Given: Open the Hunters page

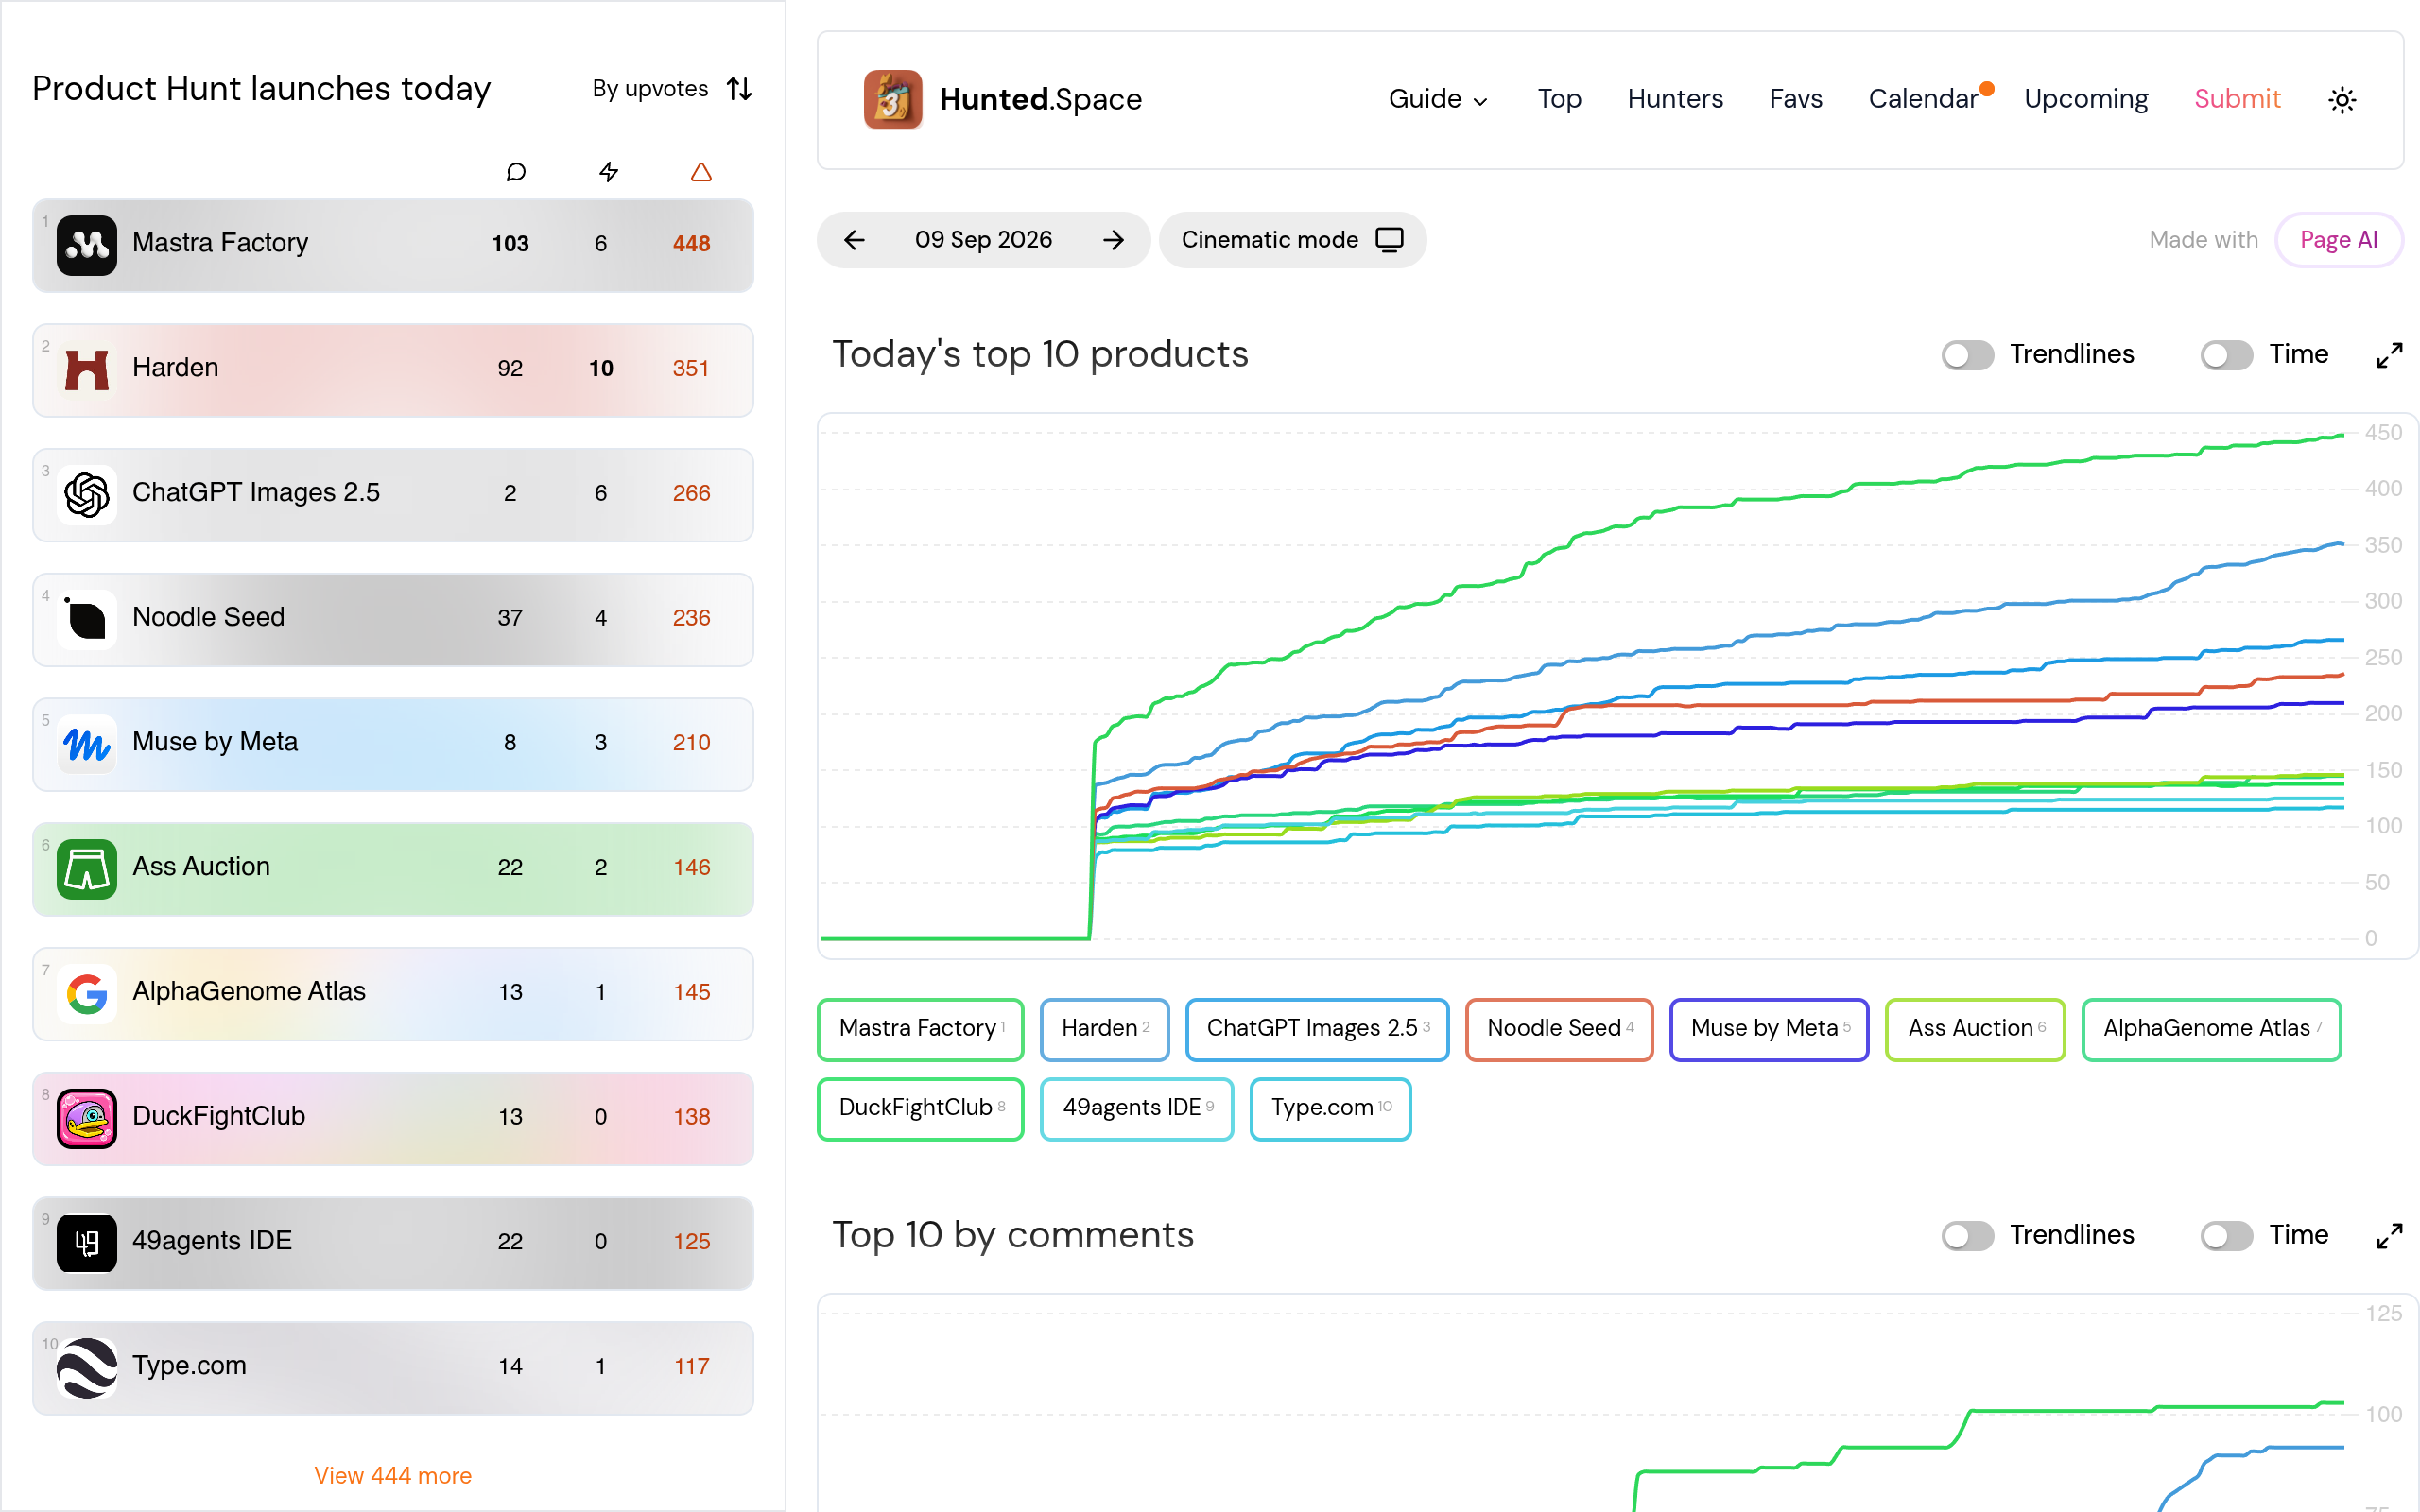Looking at the screenshot, I should [1675, 99].
